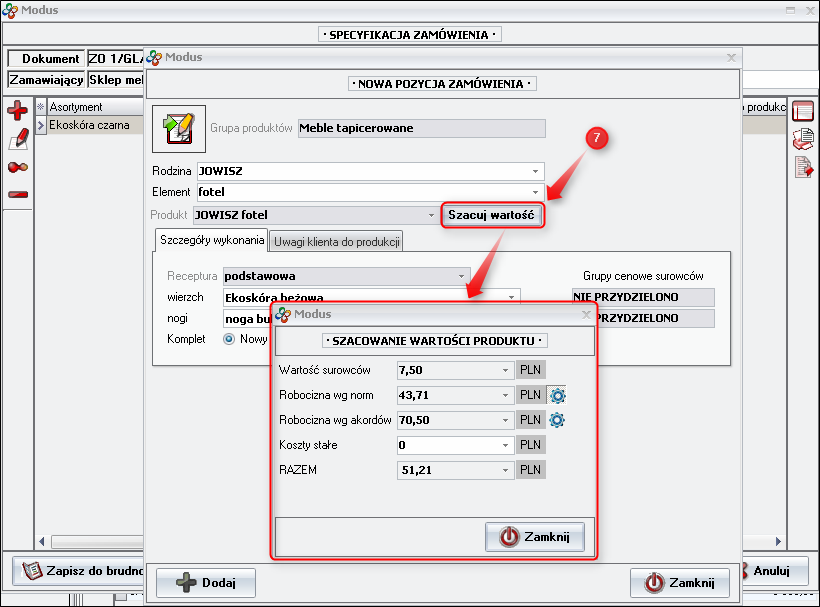The image size is (820, 607).
Task: Click the two red balls icon in left toolbar
Action: [17, 167]
